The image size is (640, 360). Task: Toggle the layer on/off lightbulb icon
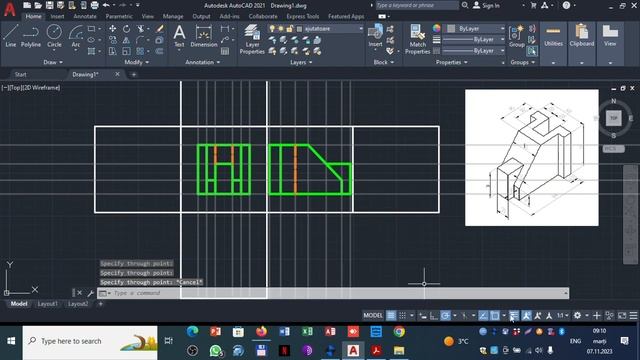click(x=272, y=29)
